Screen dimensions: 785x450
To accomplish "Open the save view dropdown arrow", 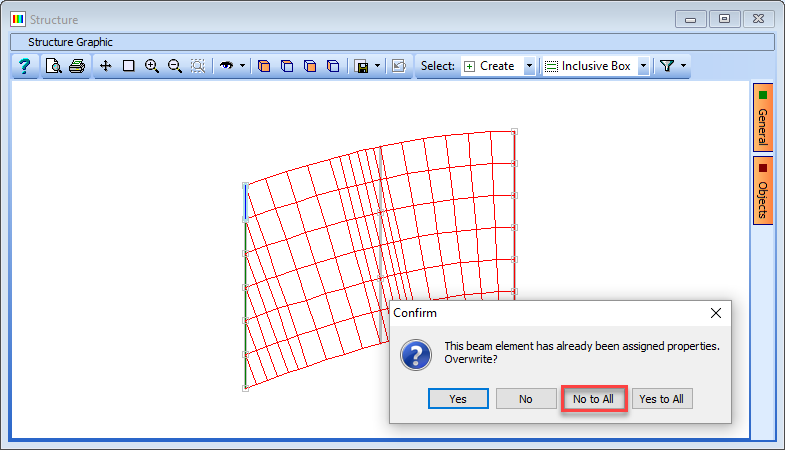I will (377, 66).
